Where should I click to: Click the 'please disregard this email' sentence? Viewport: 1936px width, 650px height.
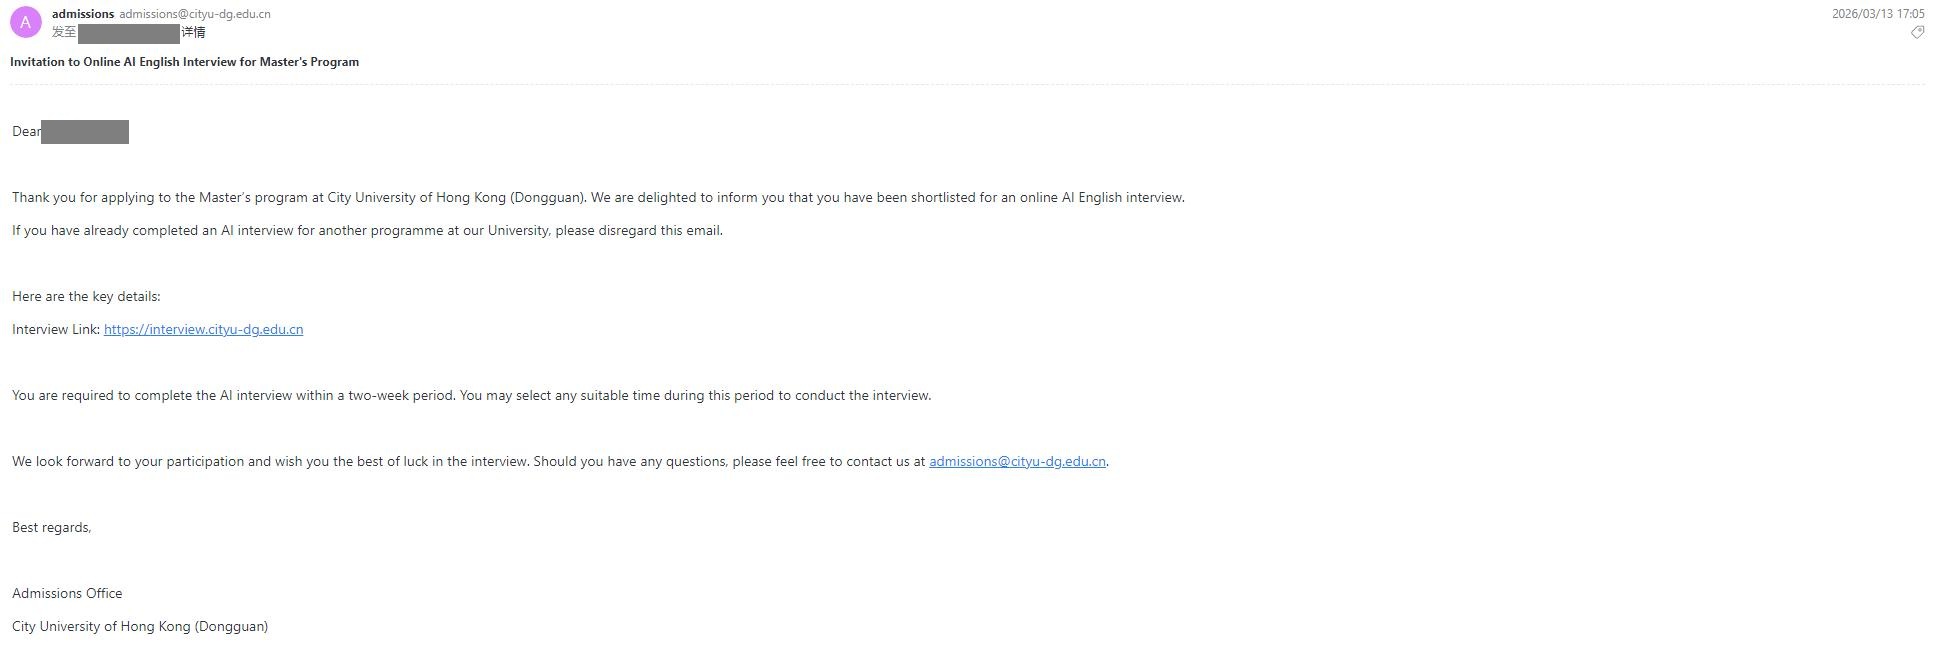[367, 230]
